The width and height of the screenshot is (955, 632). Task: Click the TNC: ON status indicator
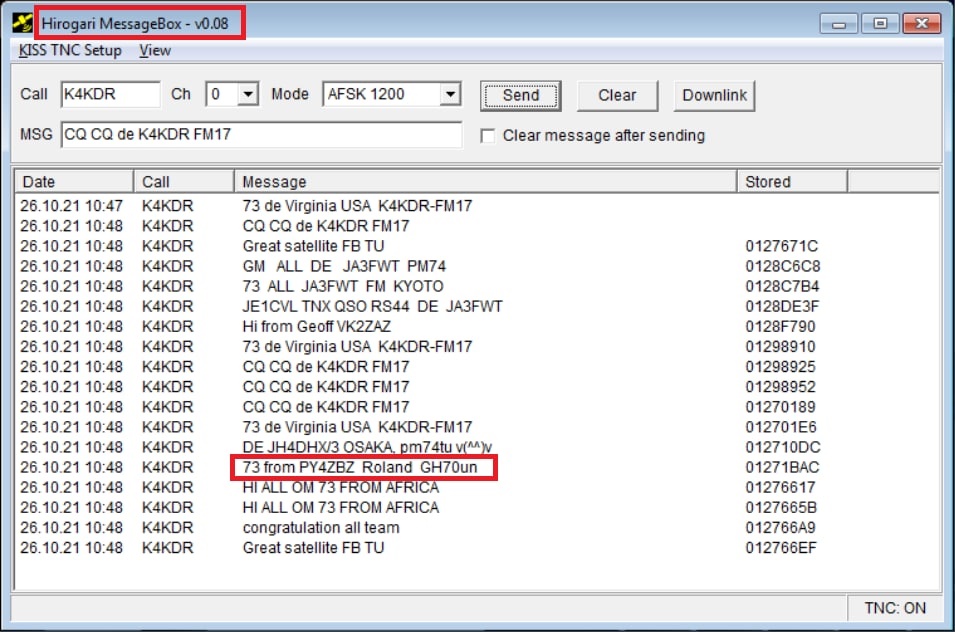click(895, 608)
